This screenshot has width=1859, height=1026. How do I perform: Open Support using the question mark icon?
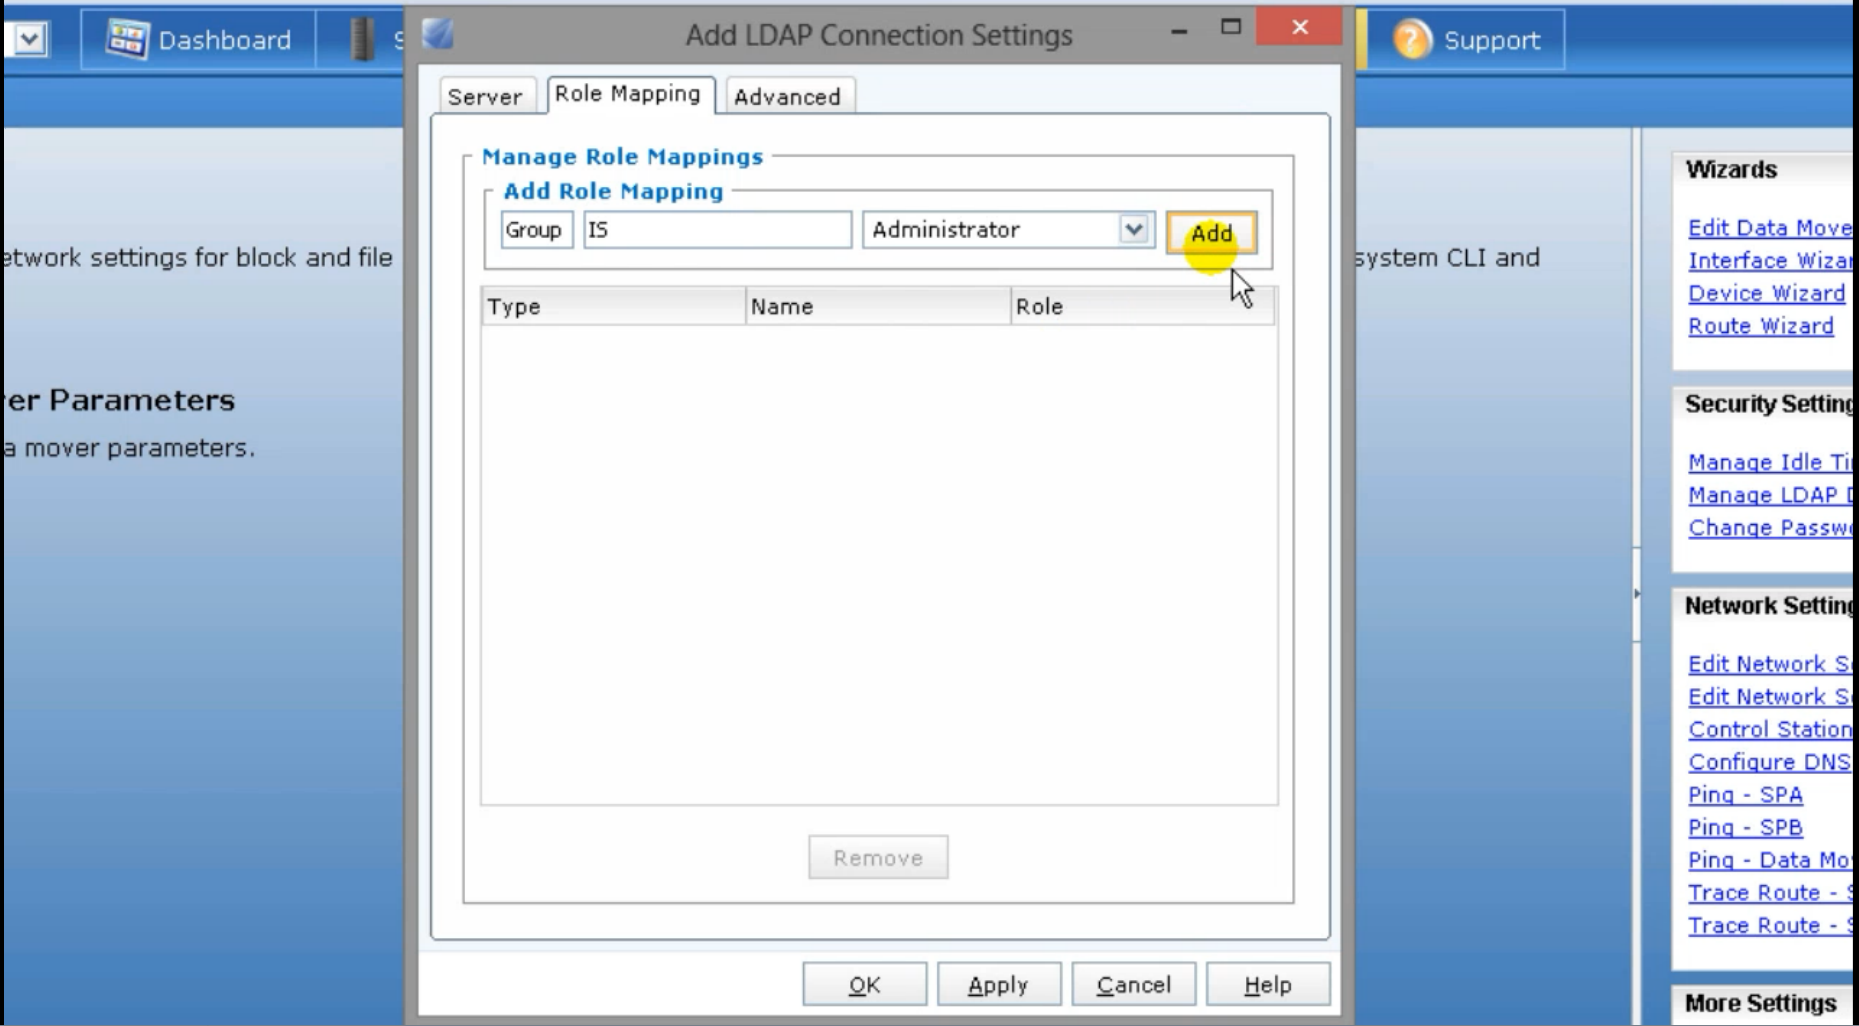click(x=1462, y=41)
